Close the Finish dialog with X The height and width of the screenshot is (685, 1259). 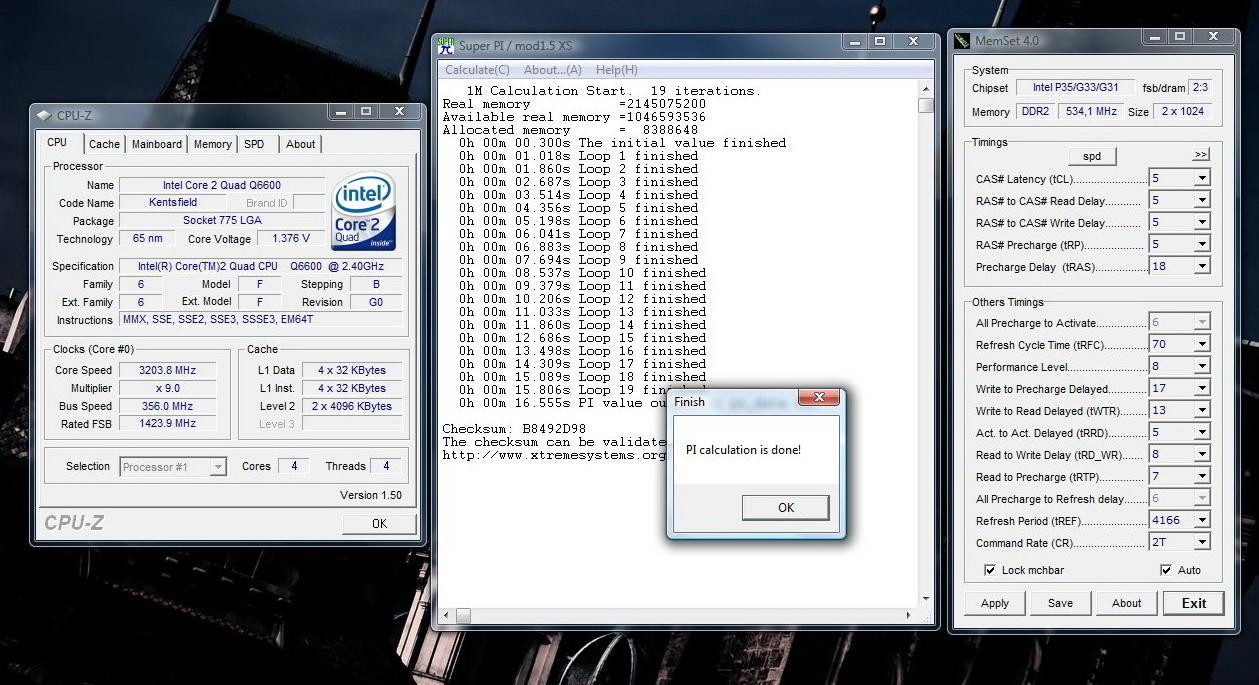click(819, 400)
